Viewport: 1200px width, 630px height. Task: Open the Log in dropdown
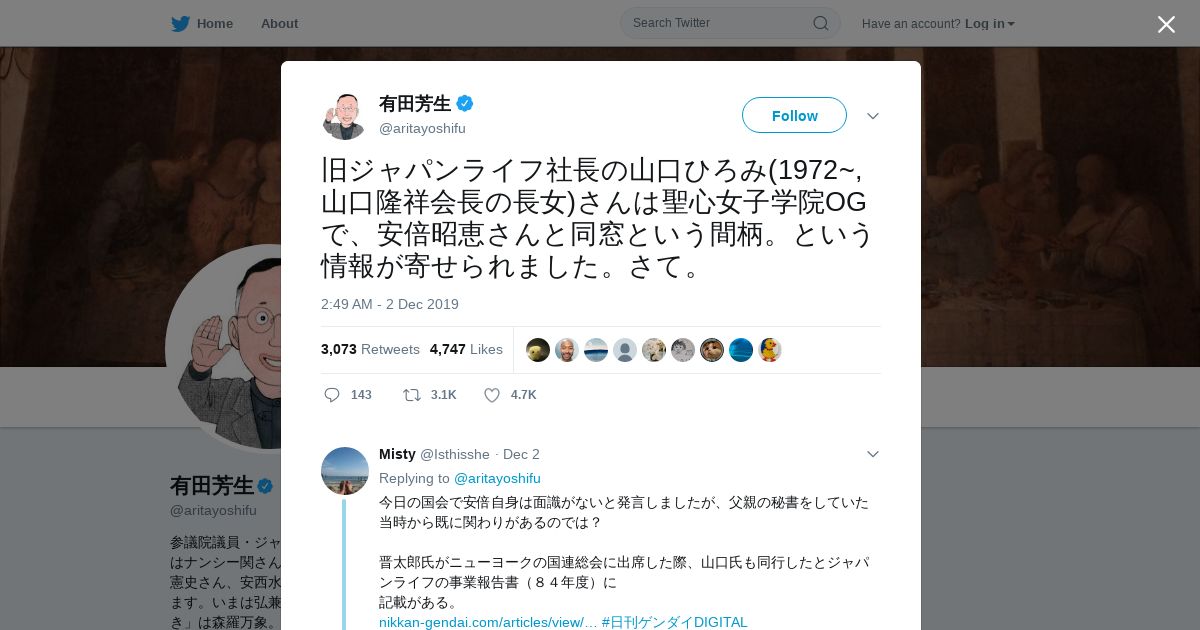pos(990,23)
